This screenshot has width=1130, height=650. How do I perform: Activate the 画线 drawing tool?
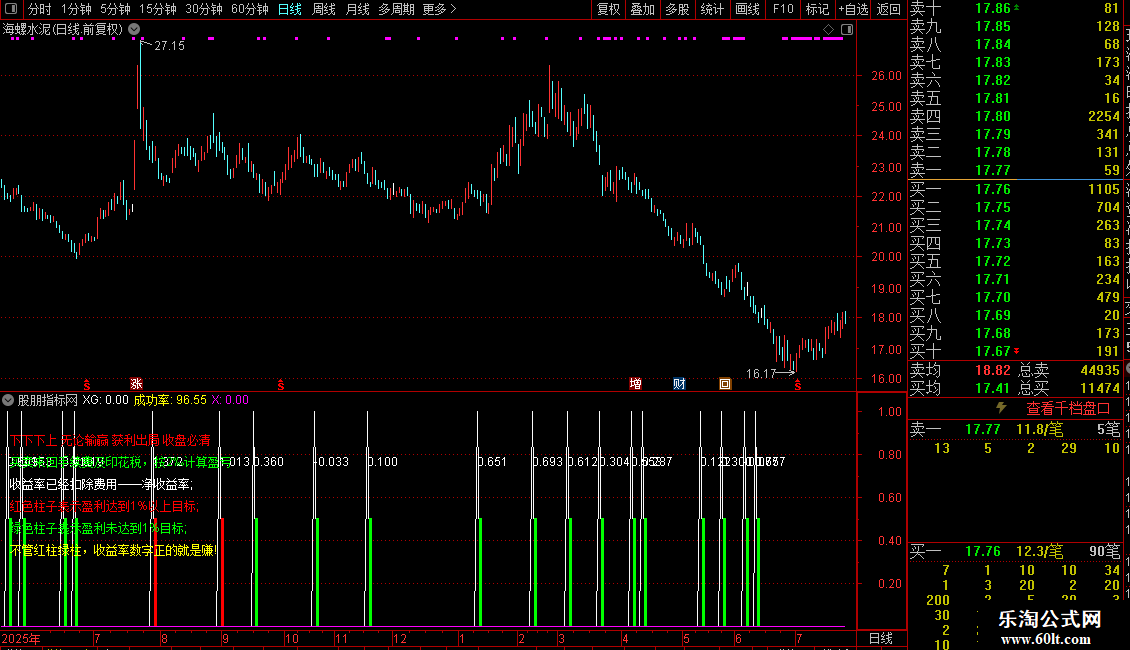pos(747,9)
